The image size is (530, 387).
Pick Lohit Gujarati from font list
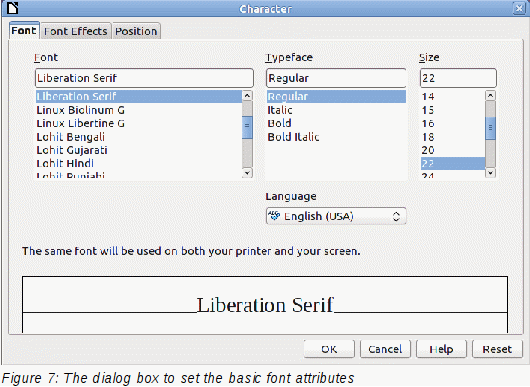(x=139, y=150)
